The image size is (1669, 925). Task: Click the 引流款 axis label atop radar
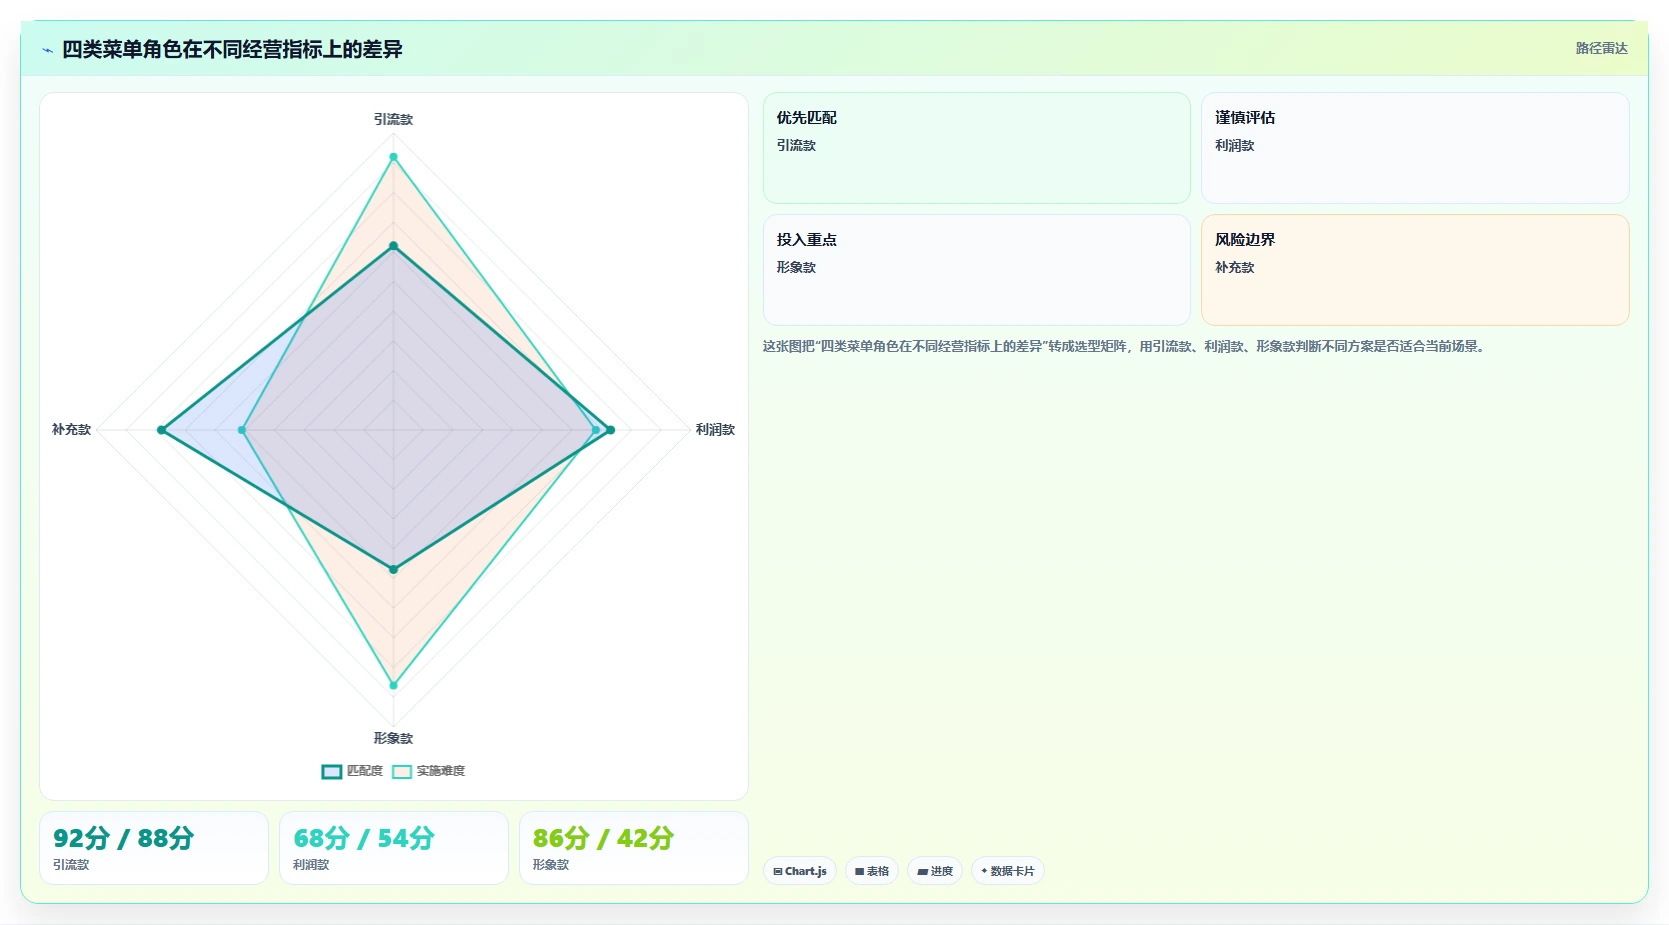pos(393,119)
